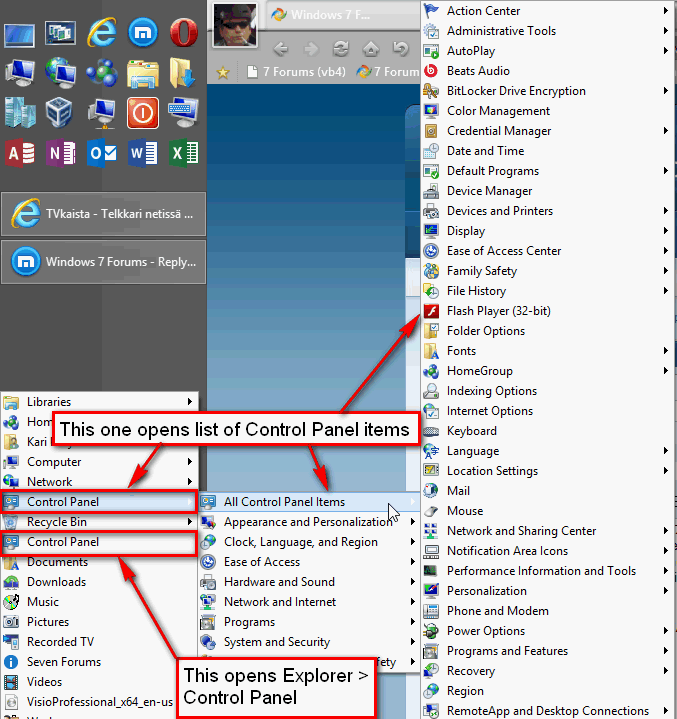Open Ease of Access category
This screenshot has width=677, height=719.
(309, 562)
